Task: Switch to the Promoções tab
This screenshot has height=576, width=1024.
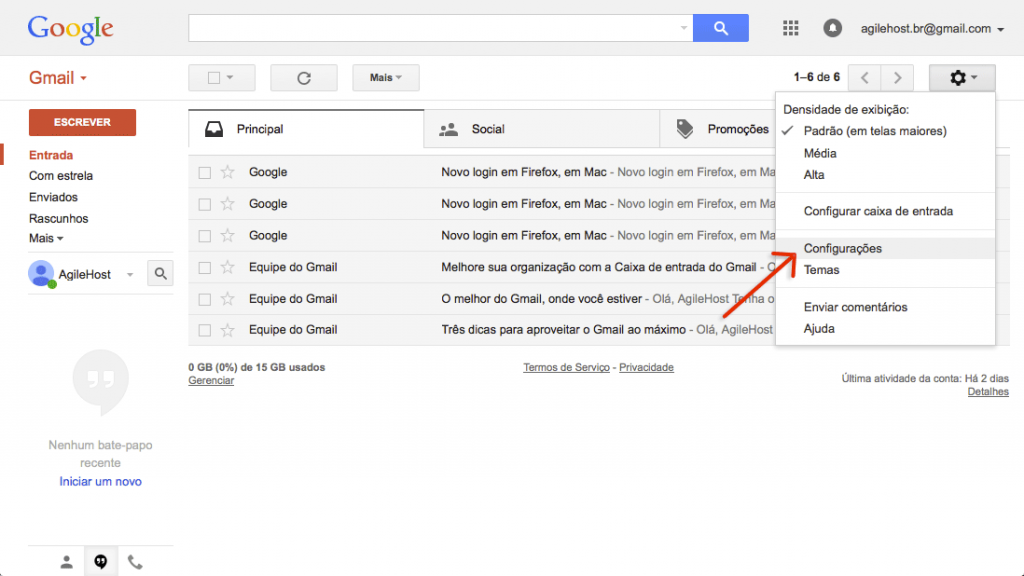Action: pyautogui.click(x=718, y=129)
